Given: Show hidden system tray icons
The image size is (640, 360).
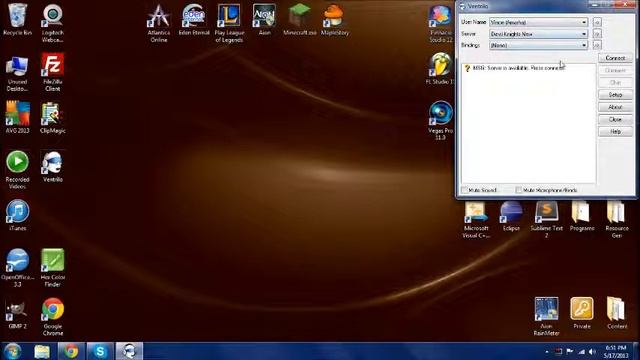Looking at the screenshot, I should (x=547, y=352).
